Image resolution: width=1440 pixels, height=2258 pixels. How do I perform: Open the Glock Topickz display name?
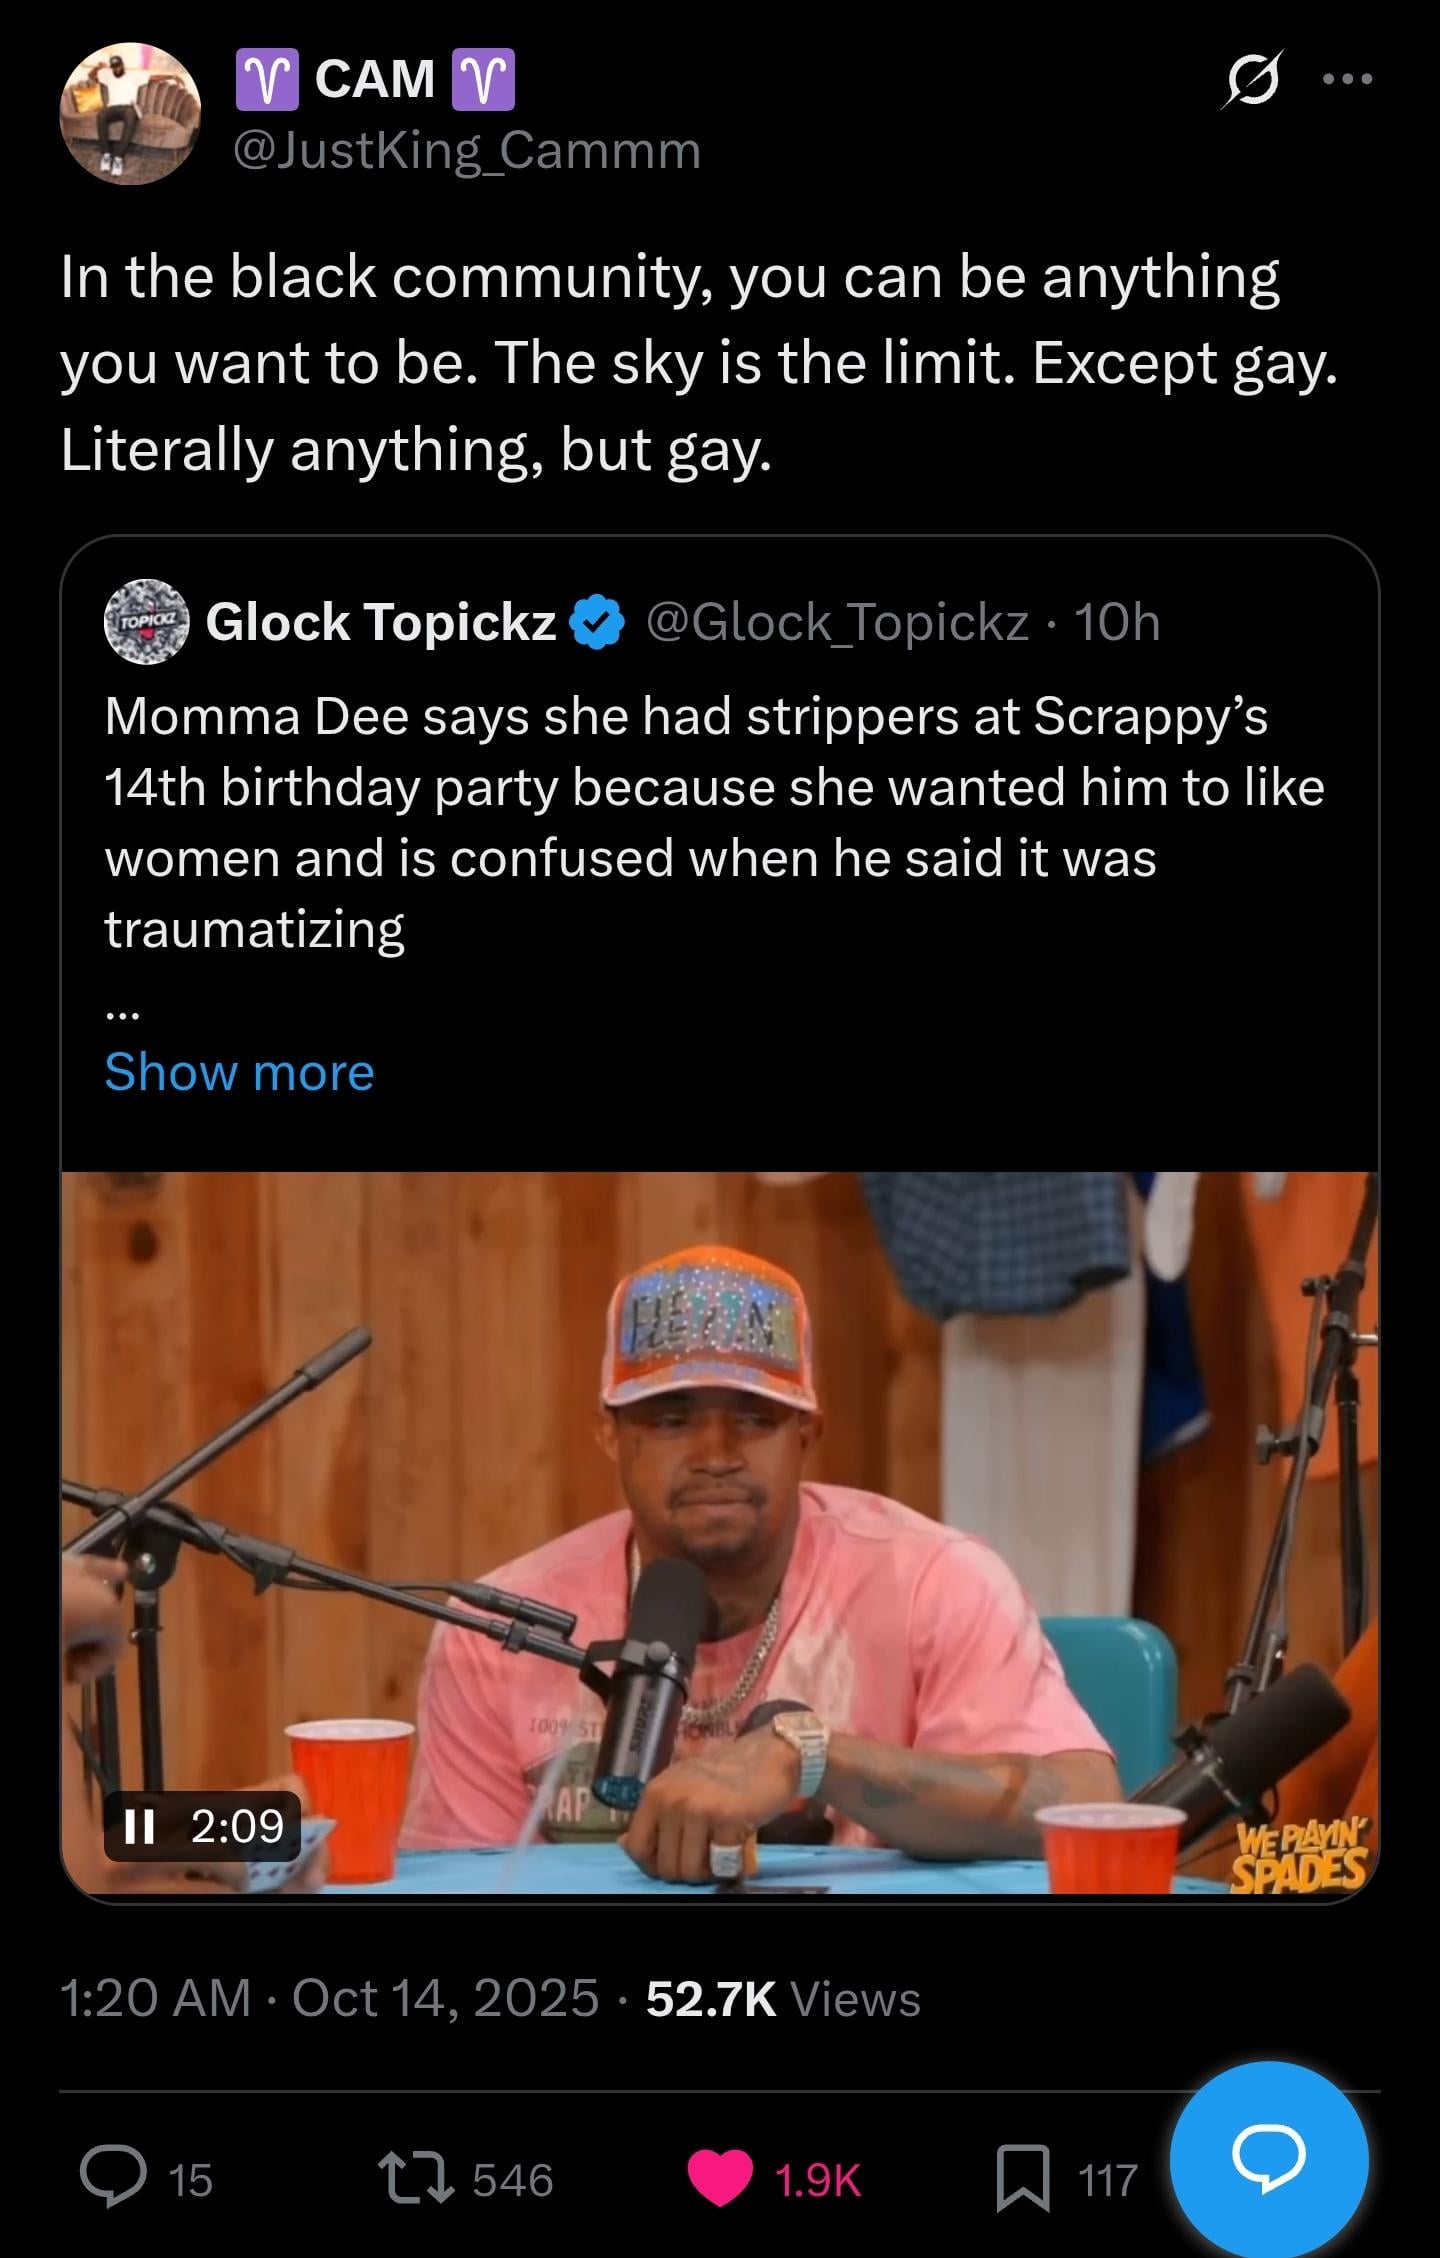pos(380,622)
